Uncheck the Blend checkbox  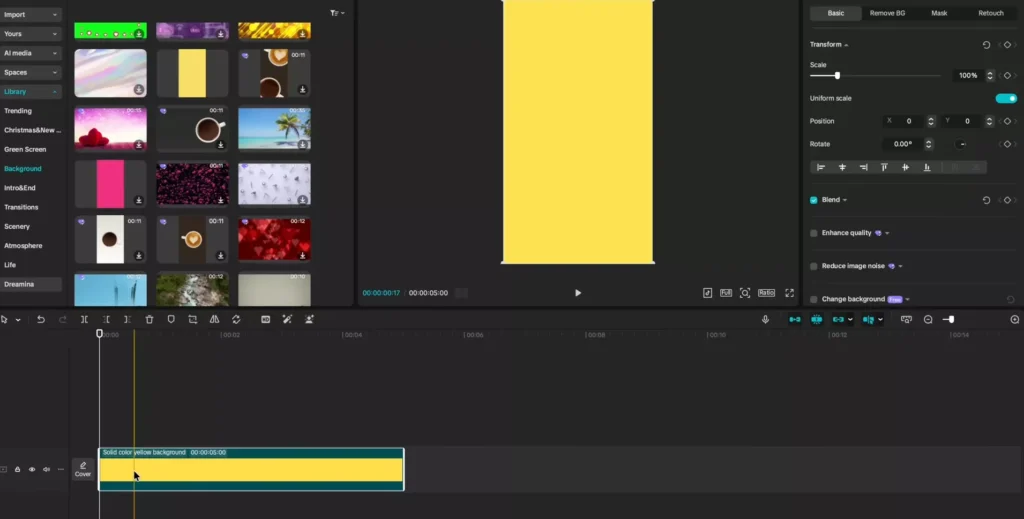coord(814,200)
